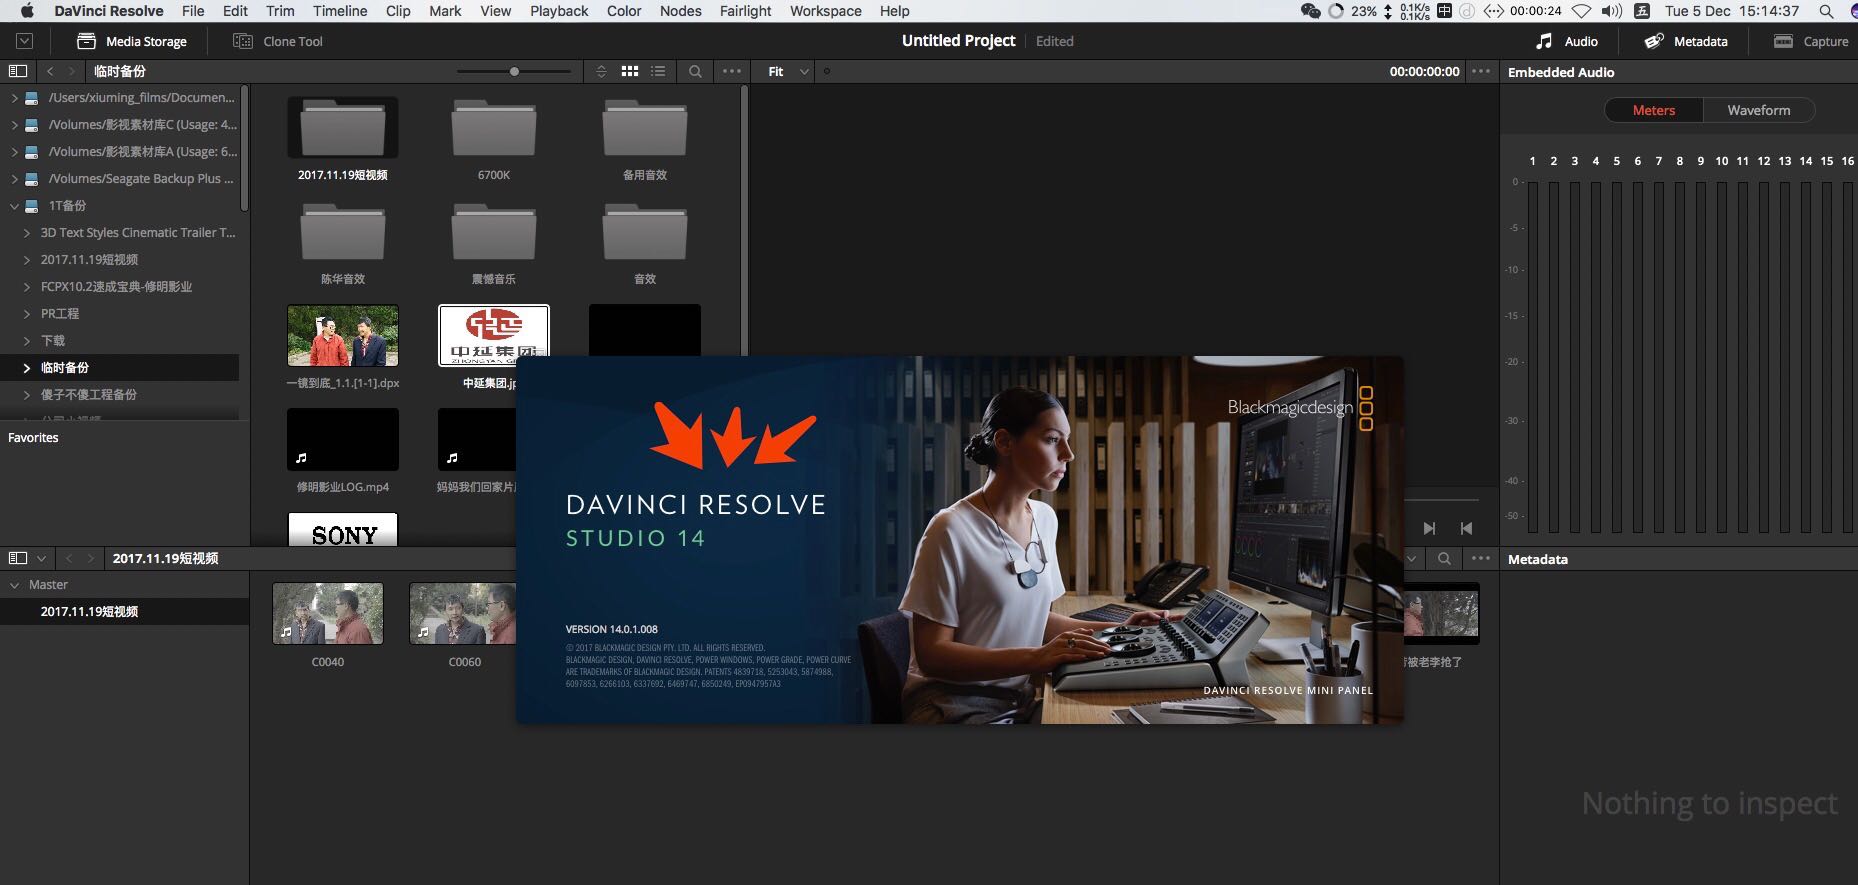Collapse the Master bin
This screenshot has width=1858, height=885.
click(14, 585)
